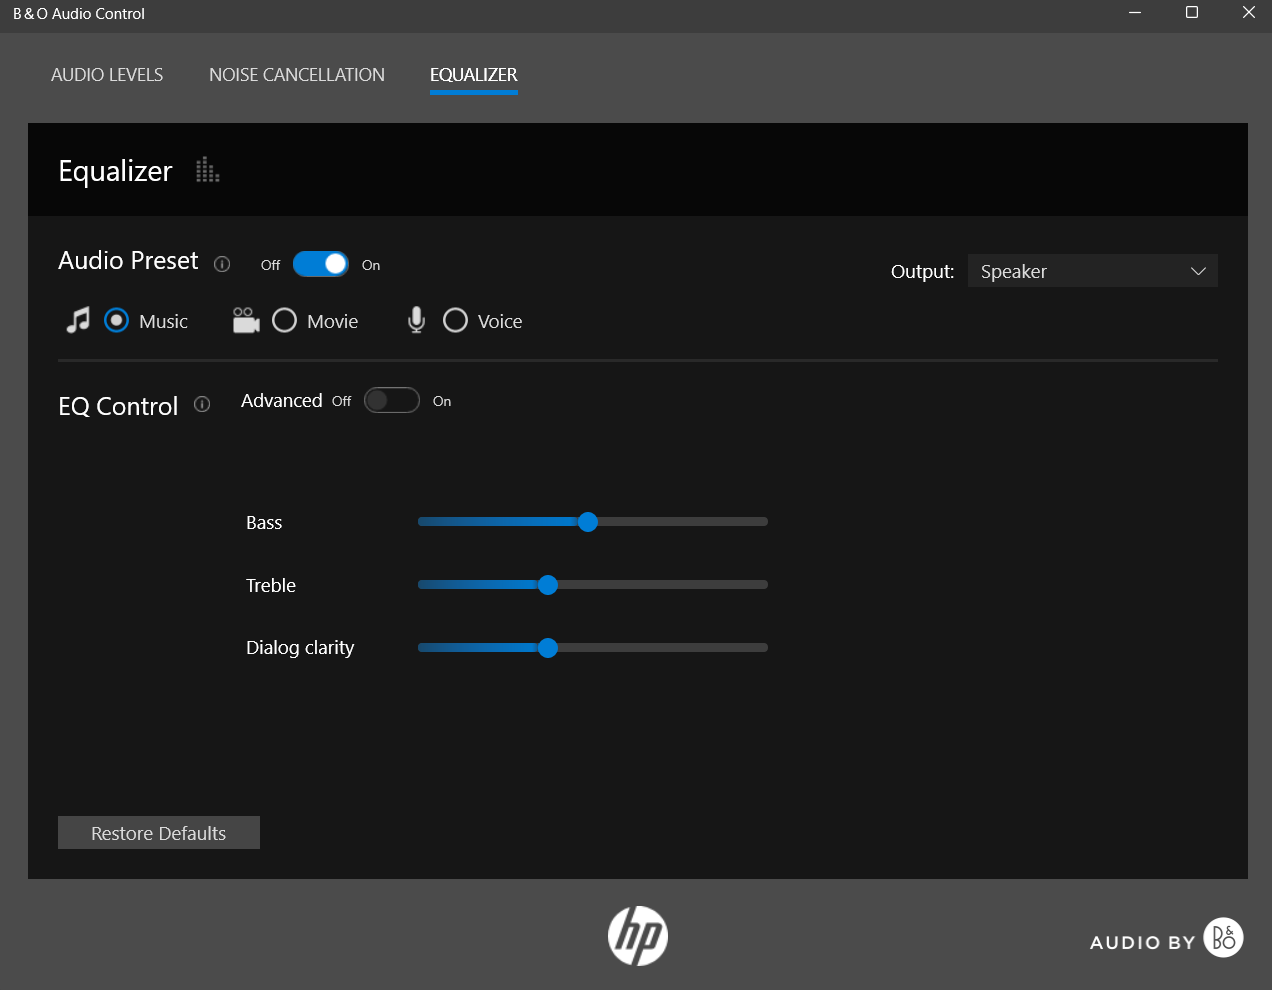Click the HP logo at bottom

[x=637, y=936]
